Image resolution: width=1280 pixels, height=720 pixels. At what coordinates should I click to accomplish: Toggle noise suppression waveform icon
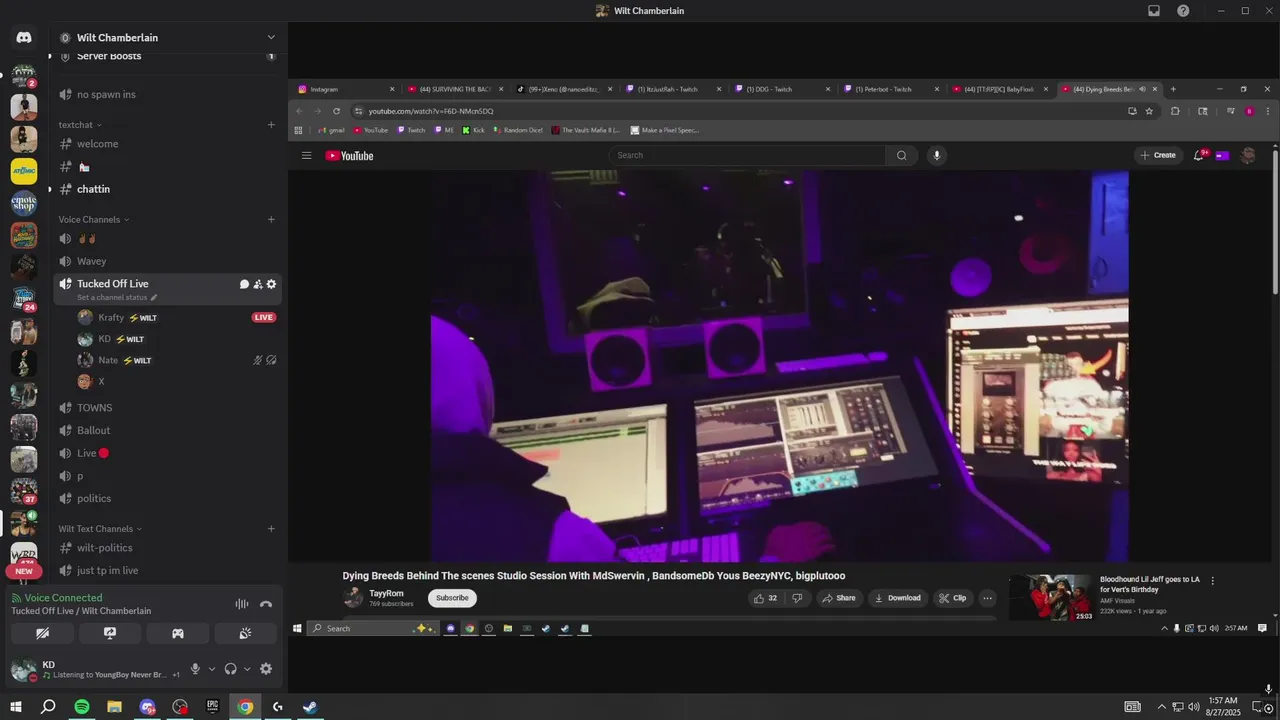(x=242, y=604)
